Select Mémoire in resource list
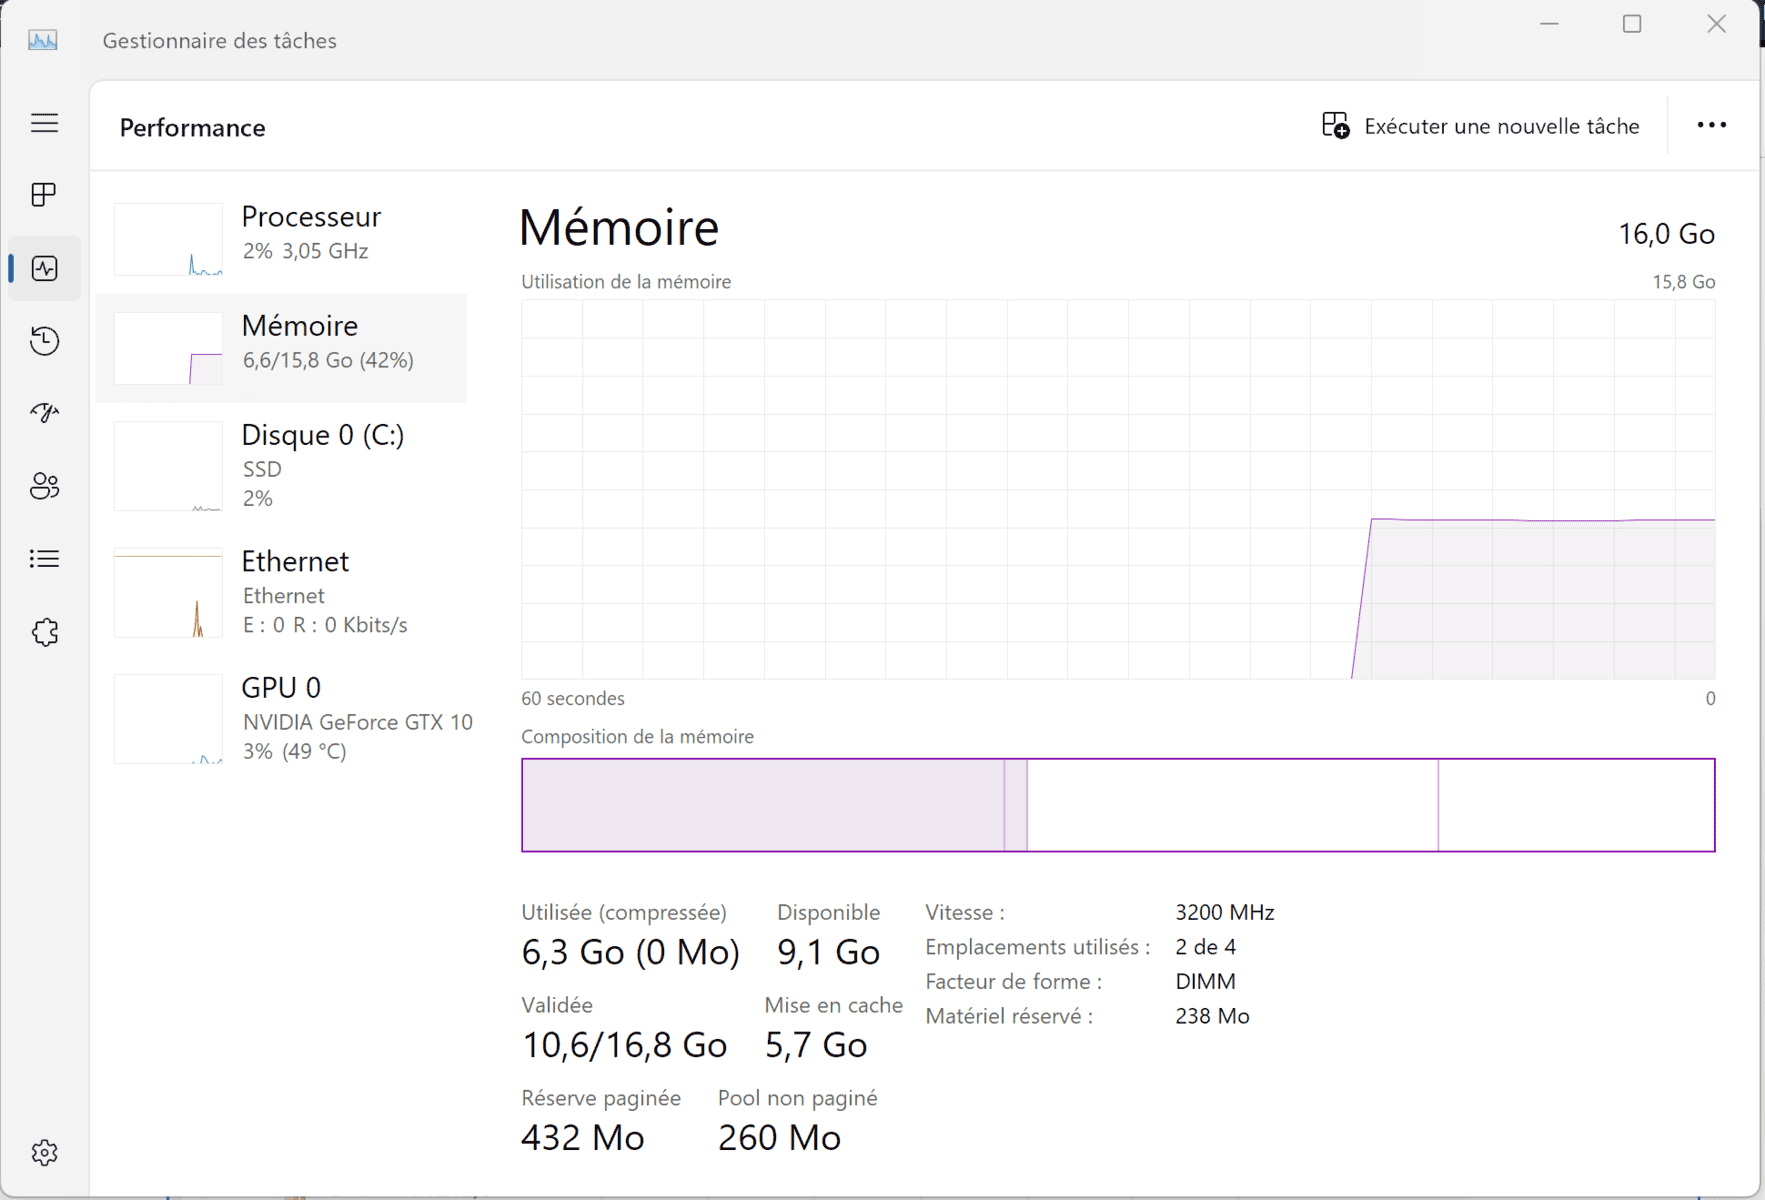Viewport: 1765px width, 1200px height. coord(282,348)
